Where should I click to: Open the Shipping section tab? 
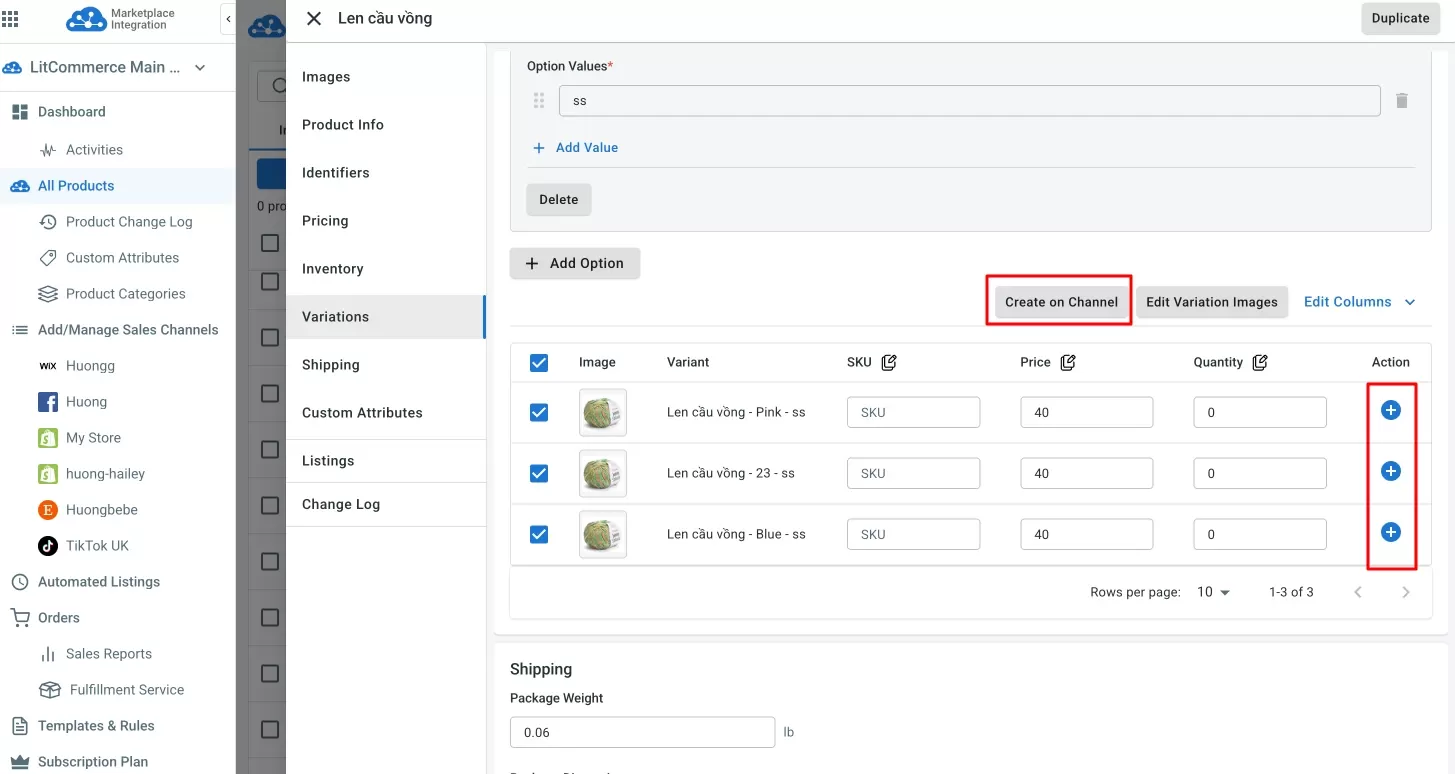385,365
